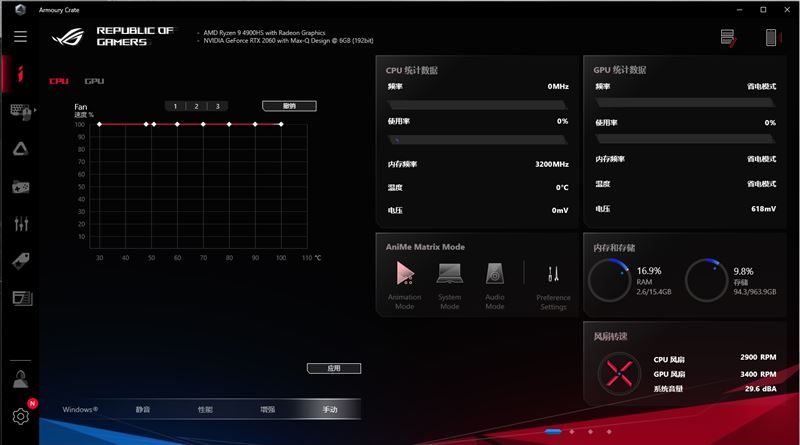The height and width of the screenshot is (445, 800).
Task: Click the dashboard layout edit icon
Action: [x=728, y=37]
